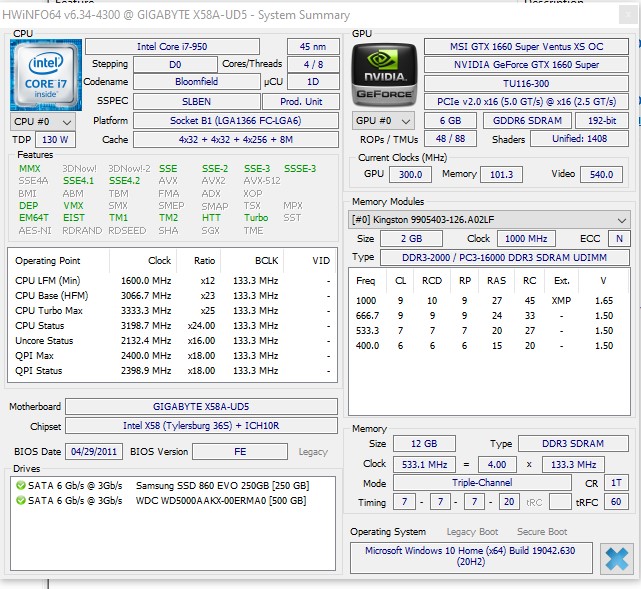This screenshot has width=641, height=589.
Task: Select the XMP 1000 MHz timing row
Action: tap(488, 300)
